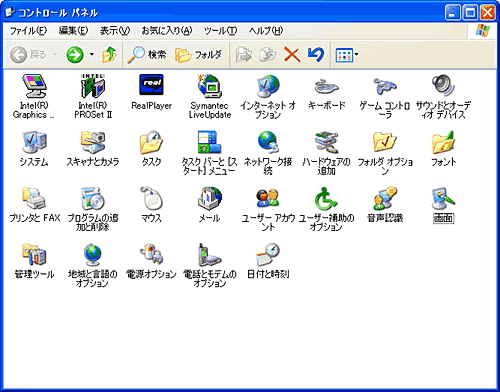Open the システム icon
Screen dimensions: 500x392
34,142
